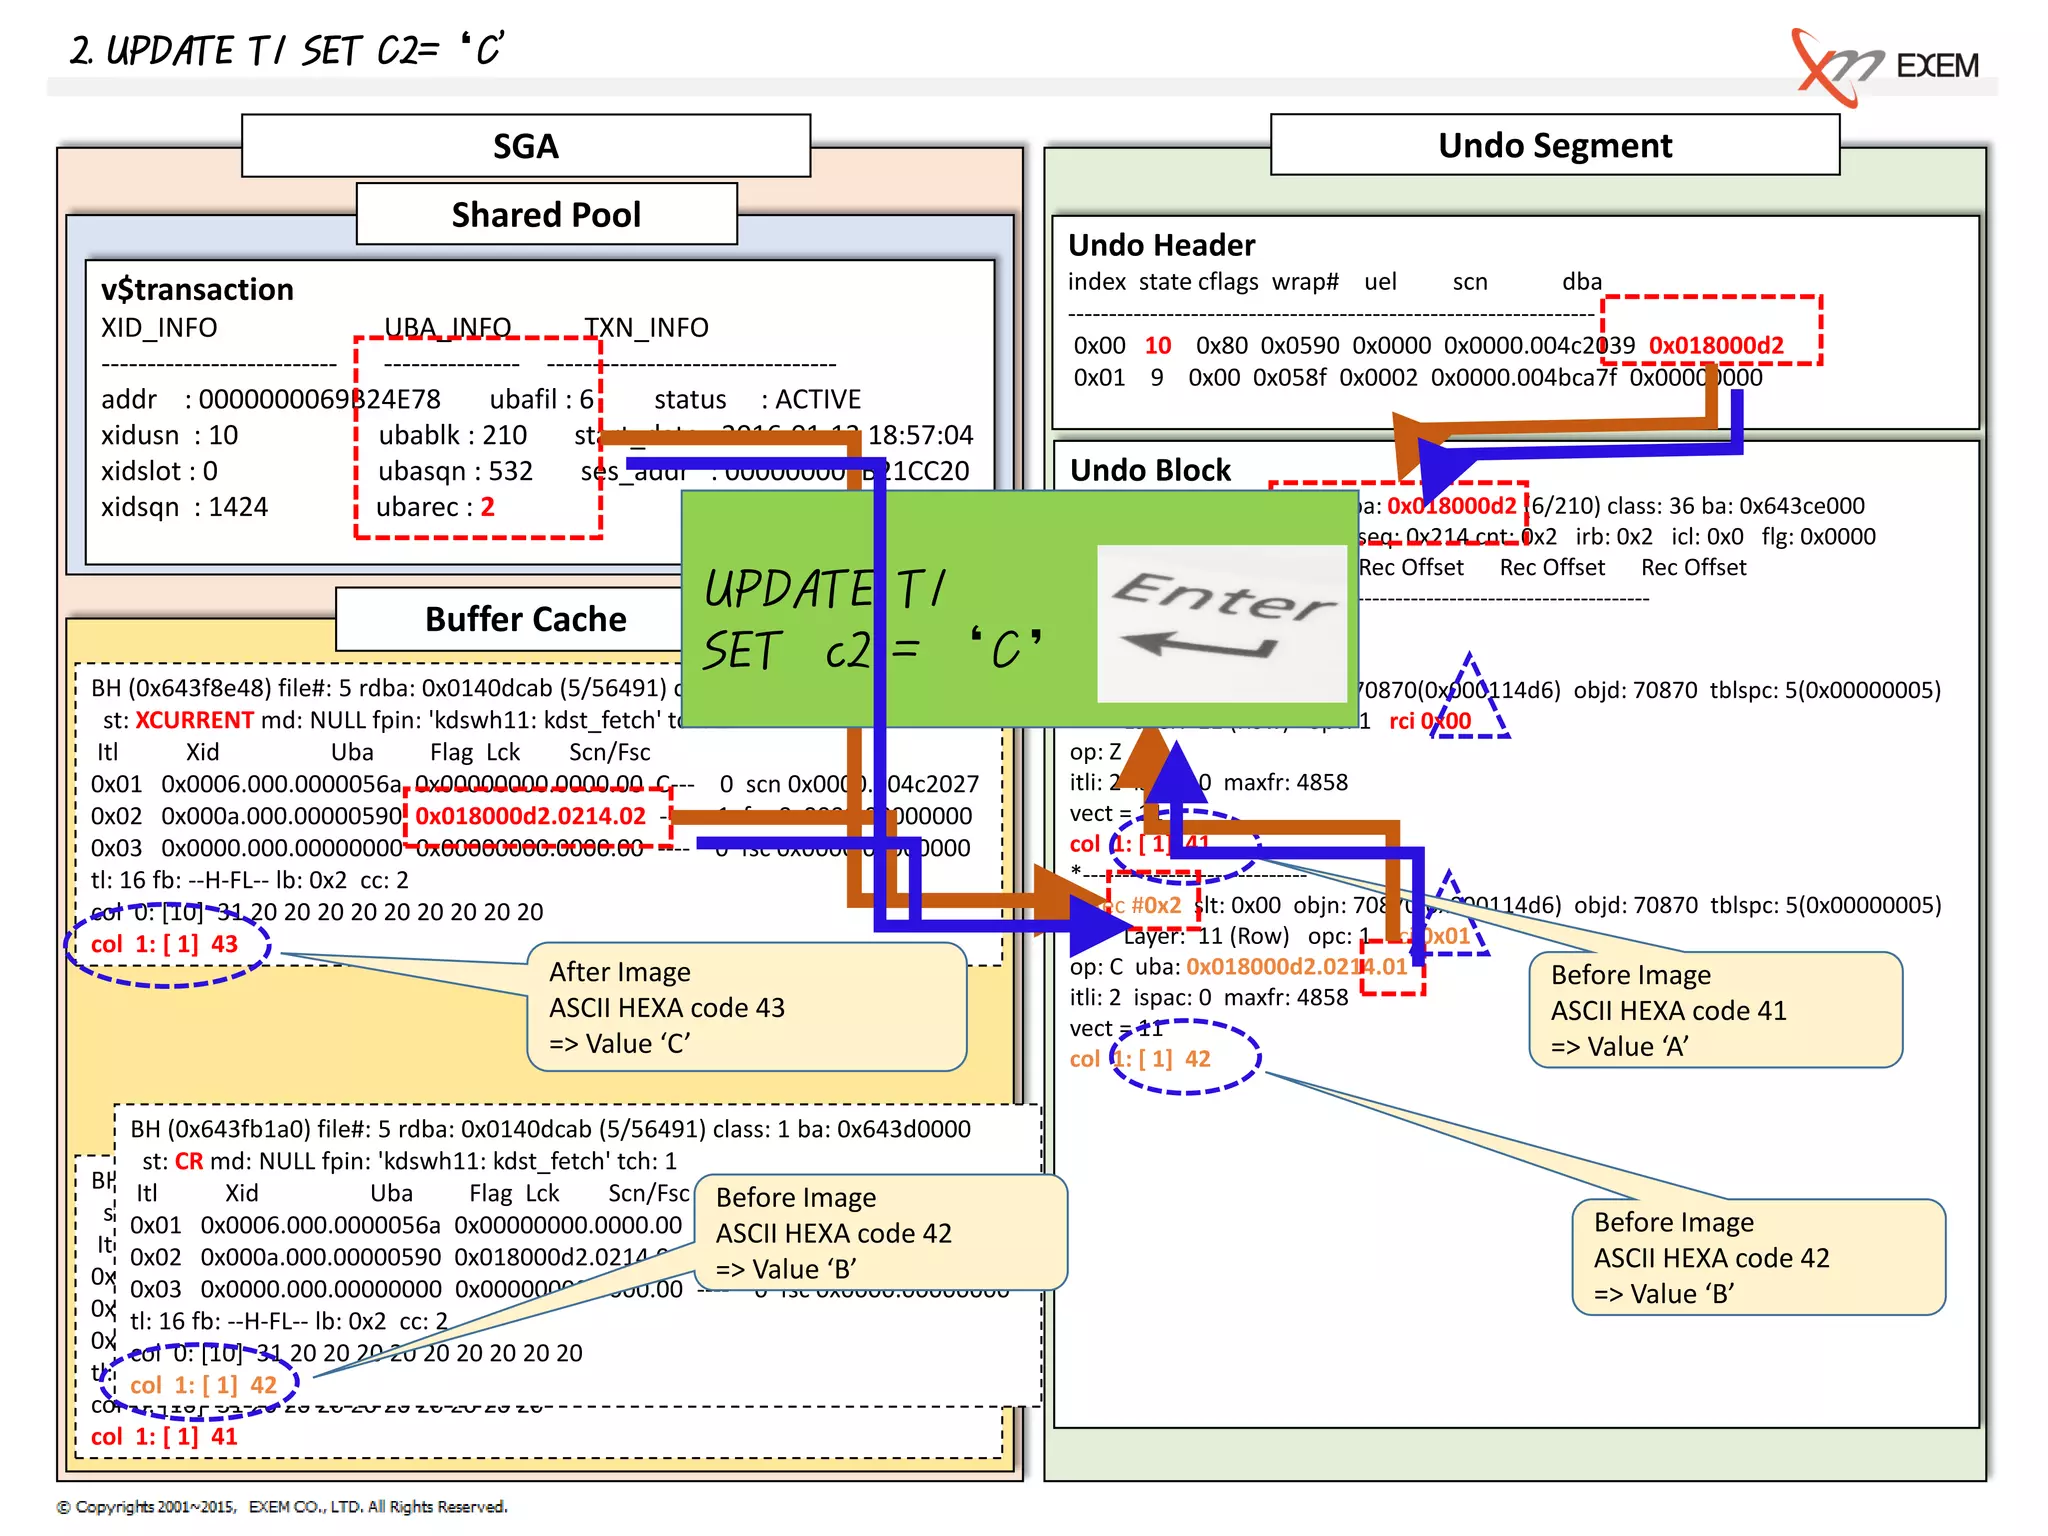Click the Shared Pool heading box

point(546,214)
